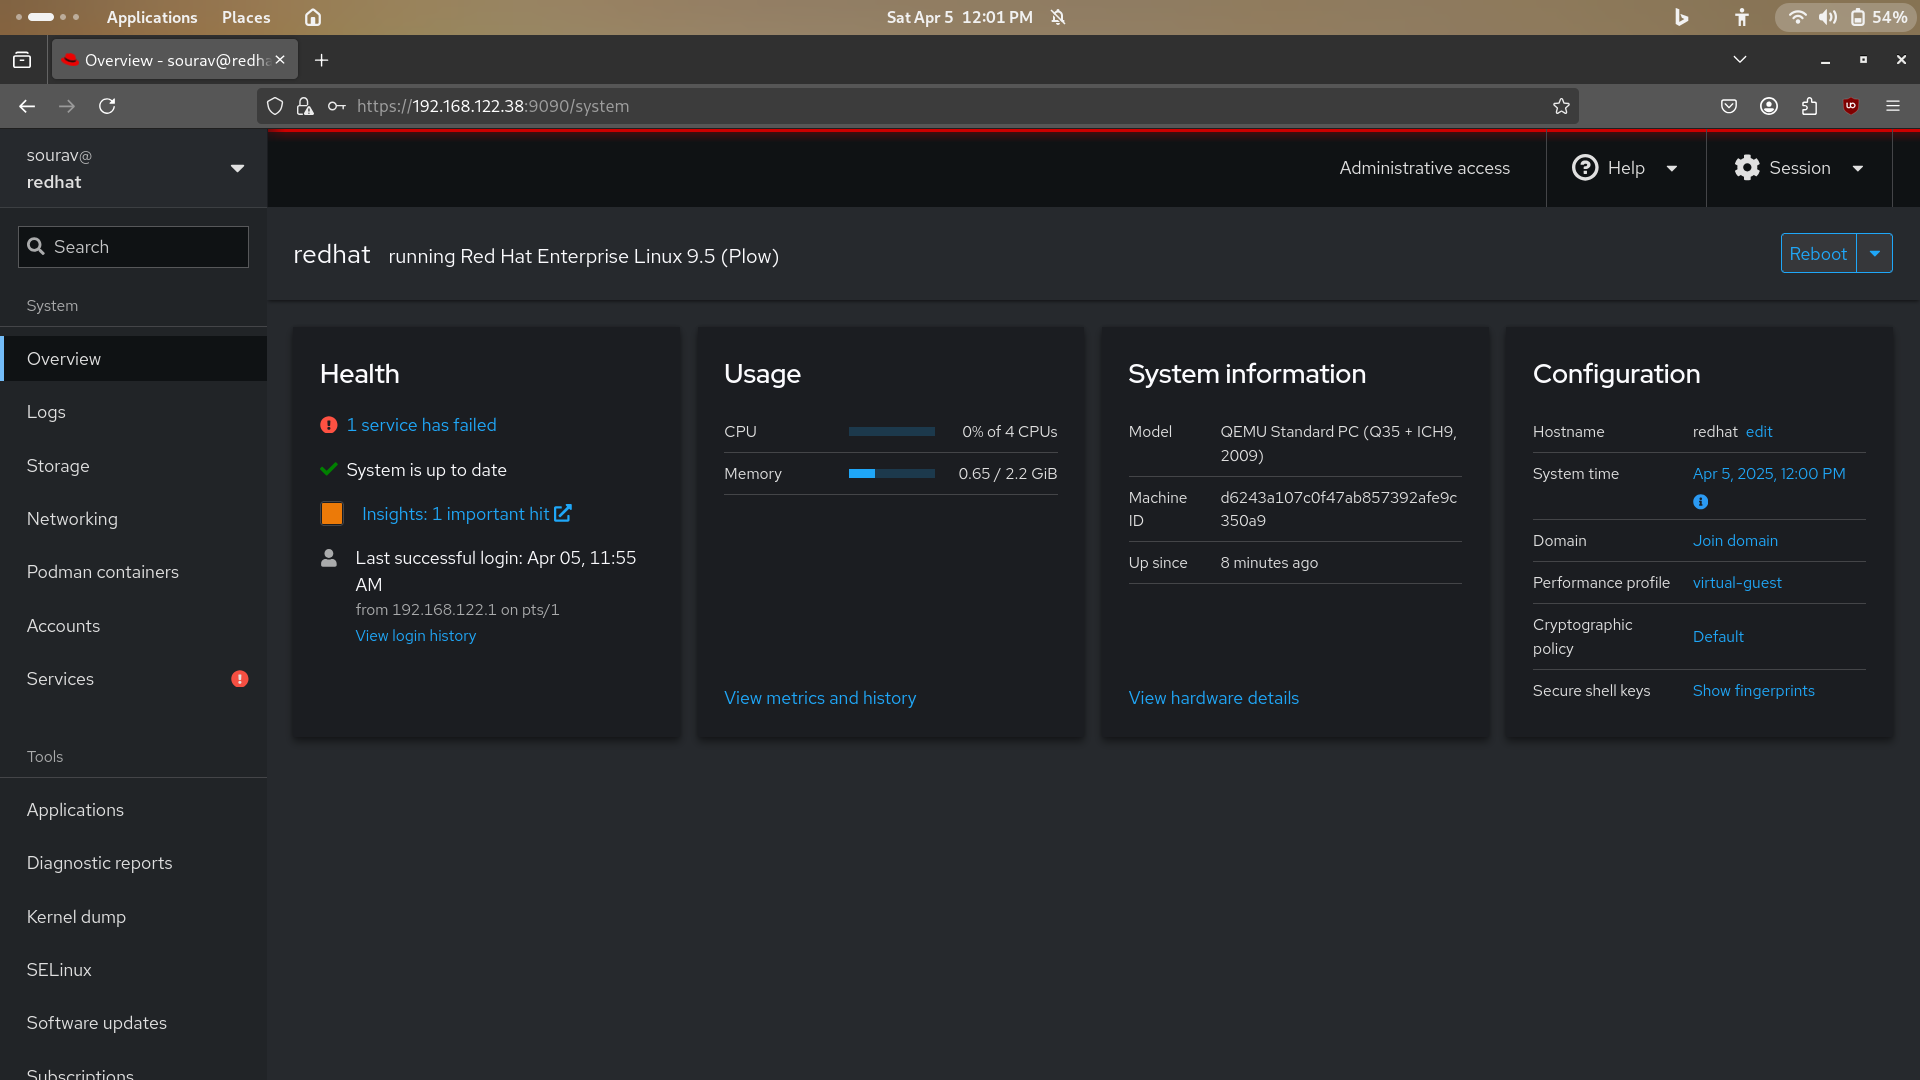Open the Applications menu in top panel

click(x=152, y=17)
